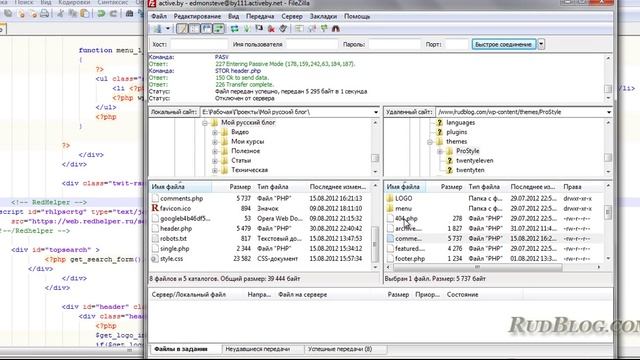The height and width of the screenshot is (360, 640).
Task: Click the disconnect from server icon
Action: [x=271, y=29]
